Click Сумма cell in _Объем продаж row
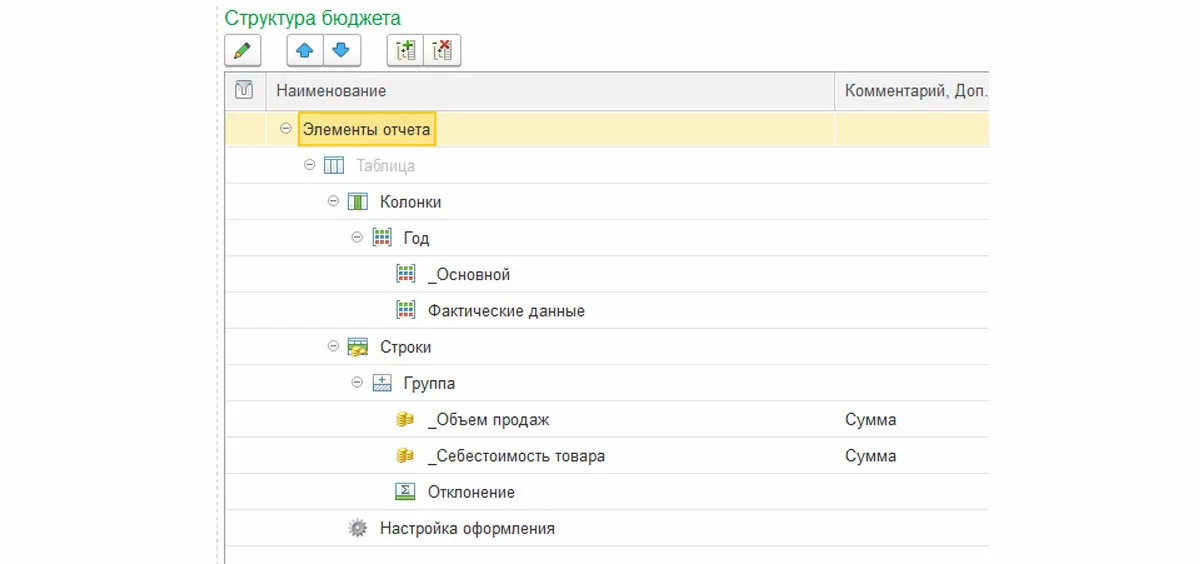 click(x=871, y=420)
